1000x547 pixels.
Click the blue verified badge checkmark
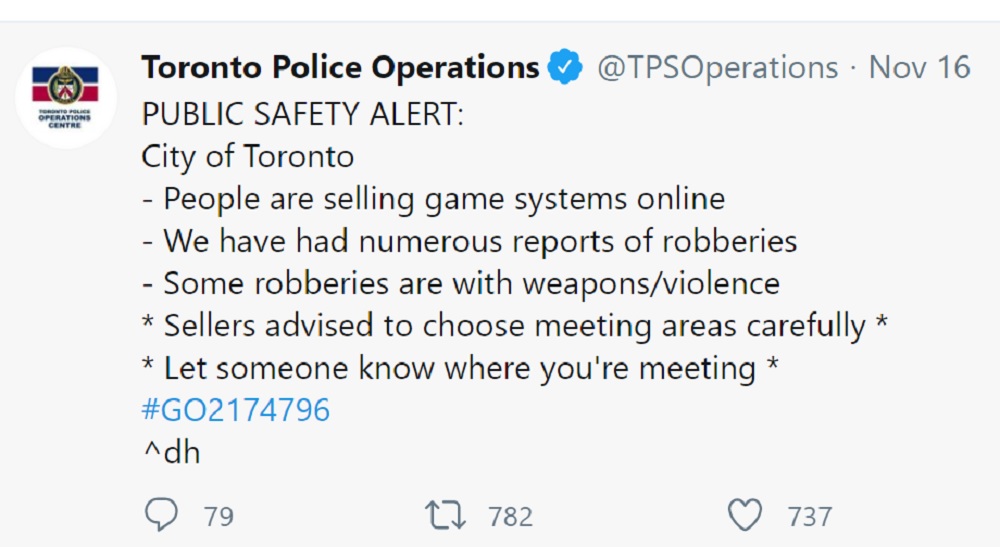click(x=565, y=67)
